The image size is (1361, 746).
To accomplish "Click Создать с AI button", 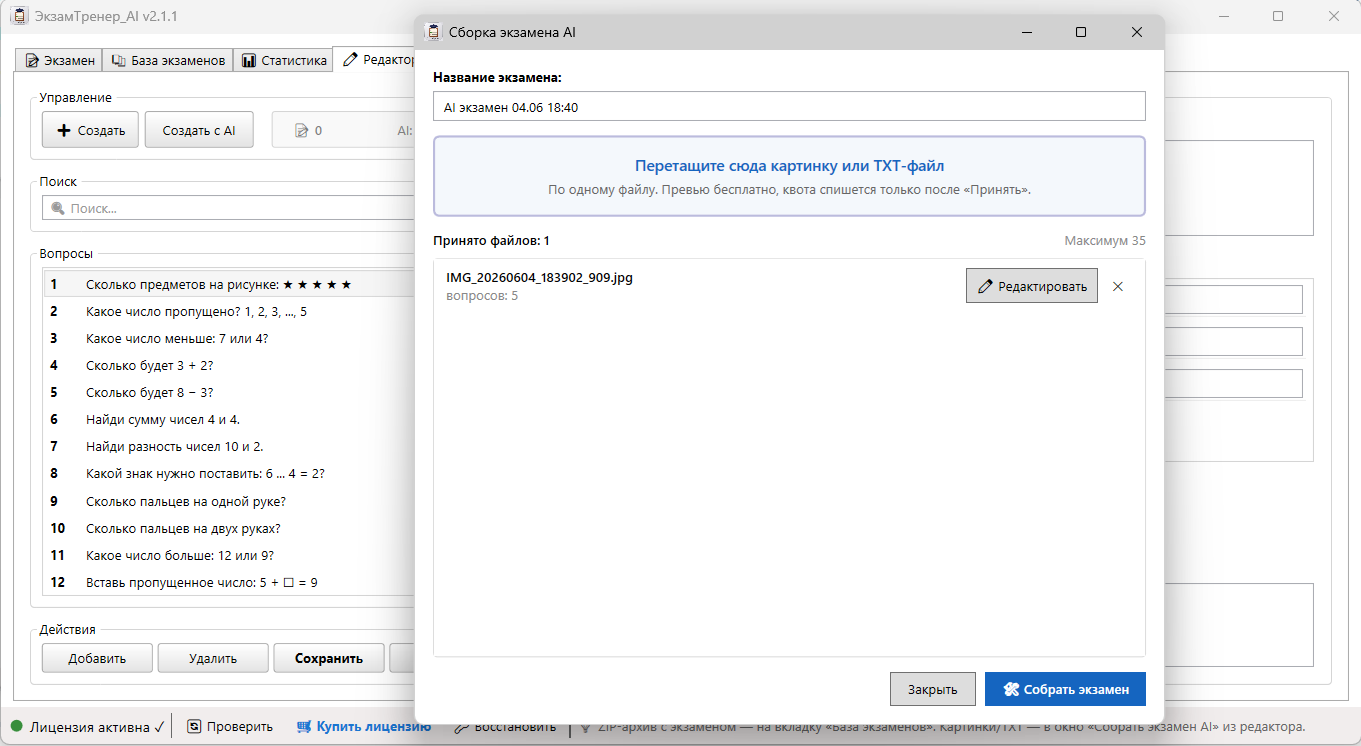I will tap(199, 130).
